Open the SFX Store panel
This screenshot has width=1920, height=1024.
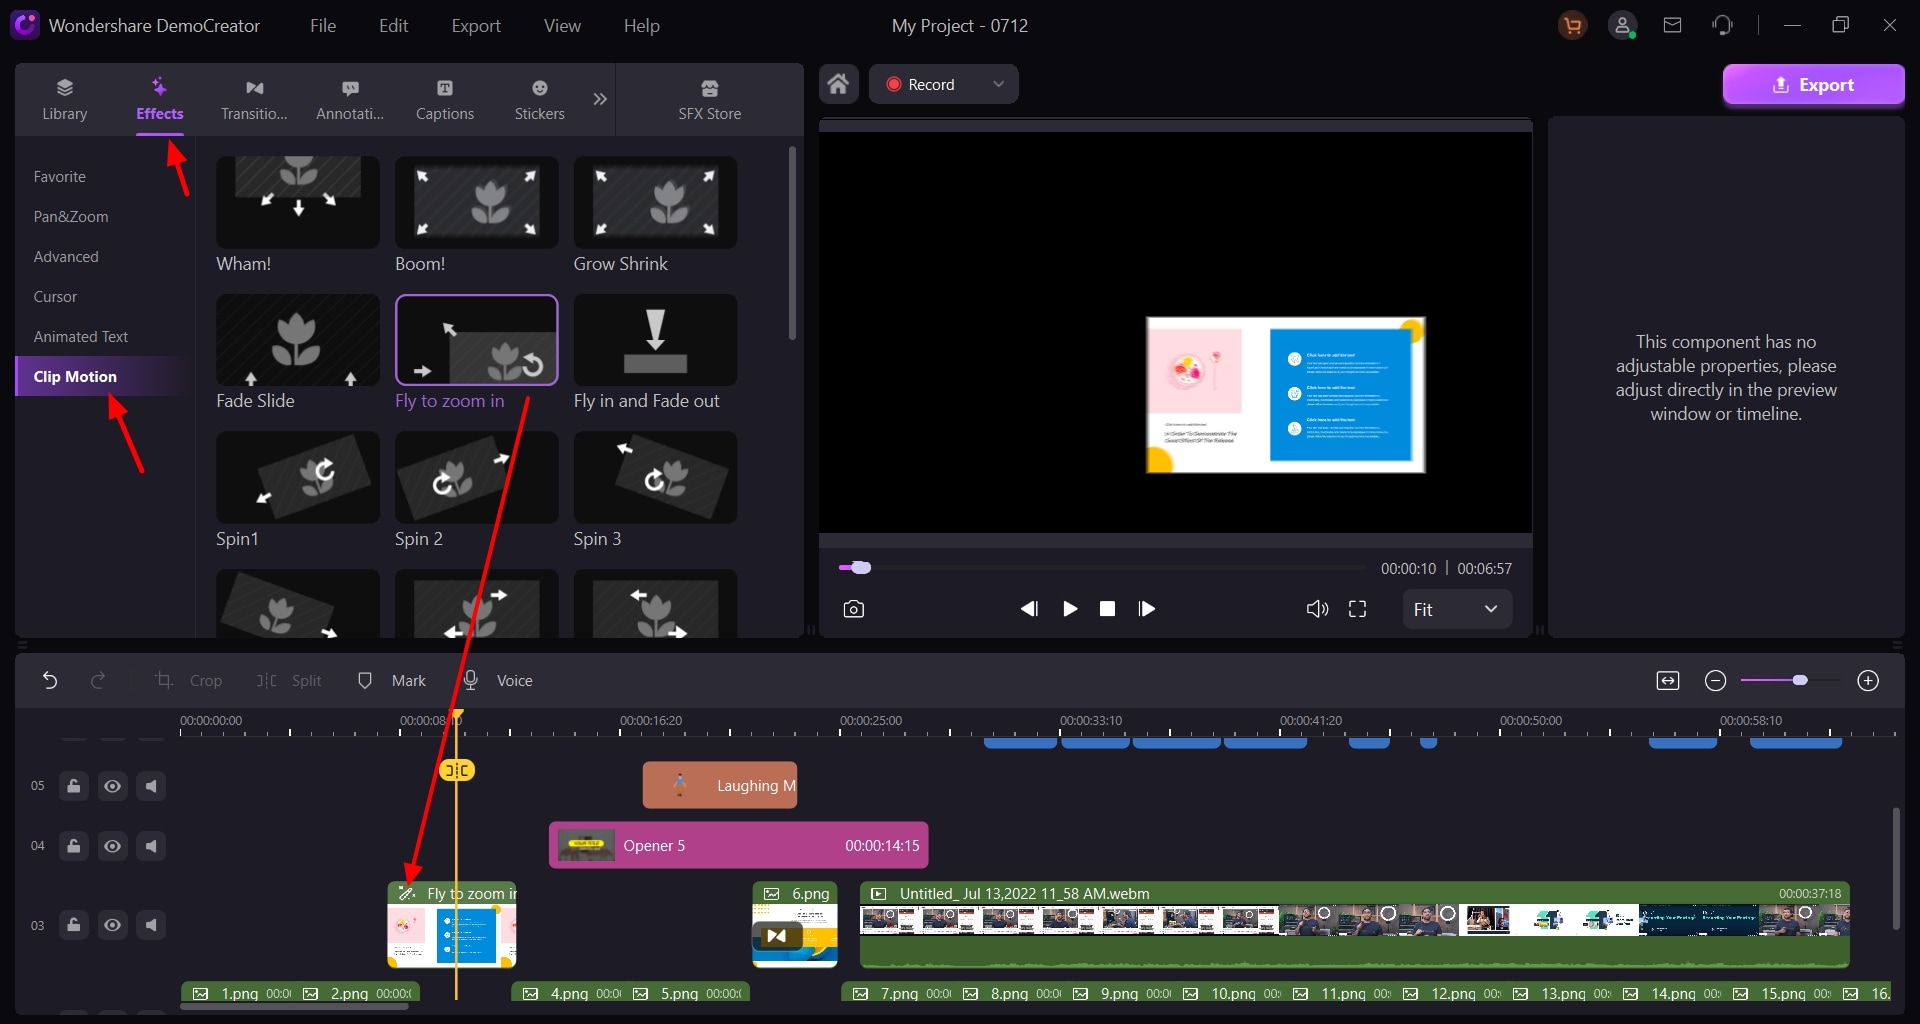710,100
